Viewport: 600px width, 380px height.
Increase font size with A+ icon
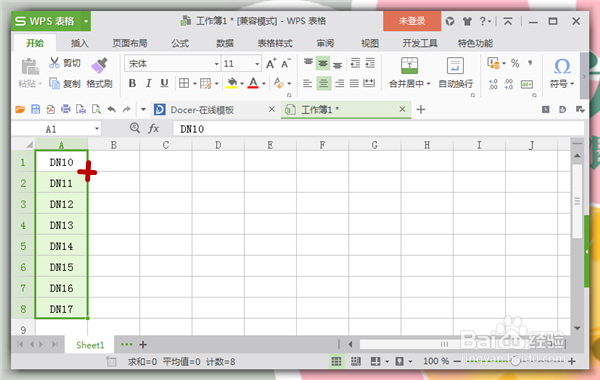[271, 64]
